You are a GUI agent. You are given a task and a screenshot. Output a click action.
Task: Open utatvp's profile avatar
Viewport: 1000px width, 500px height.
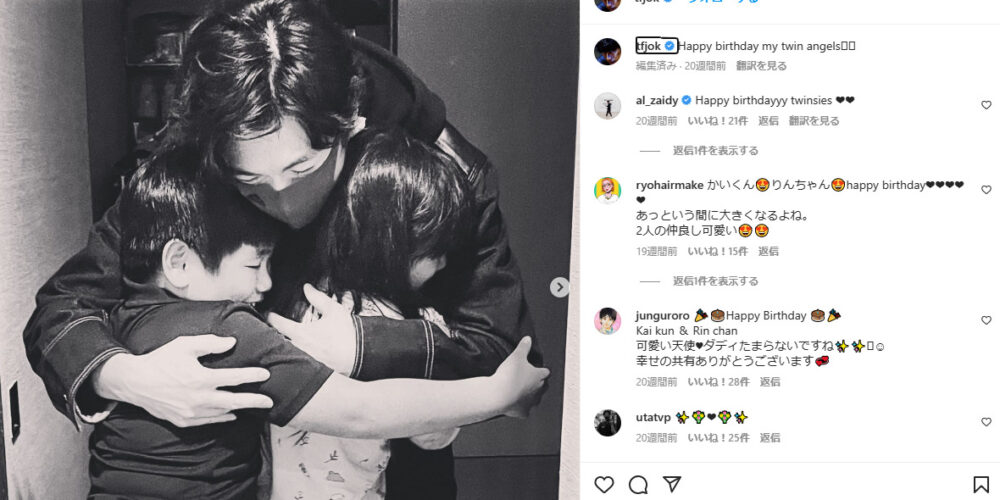pyautogui.click(x=607, y=423)
